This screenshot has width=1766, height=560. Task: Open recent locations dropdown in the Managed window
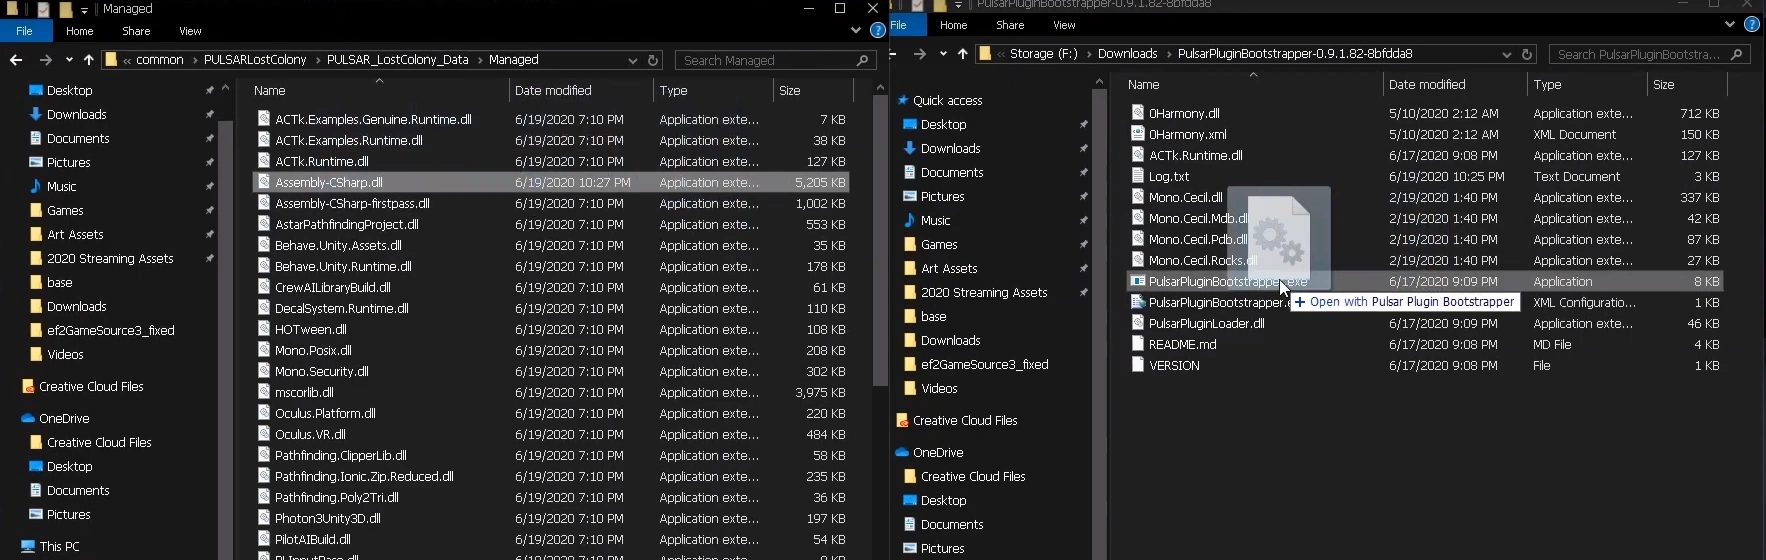pyautogui.click(x=69, y=60)
